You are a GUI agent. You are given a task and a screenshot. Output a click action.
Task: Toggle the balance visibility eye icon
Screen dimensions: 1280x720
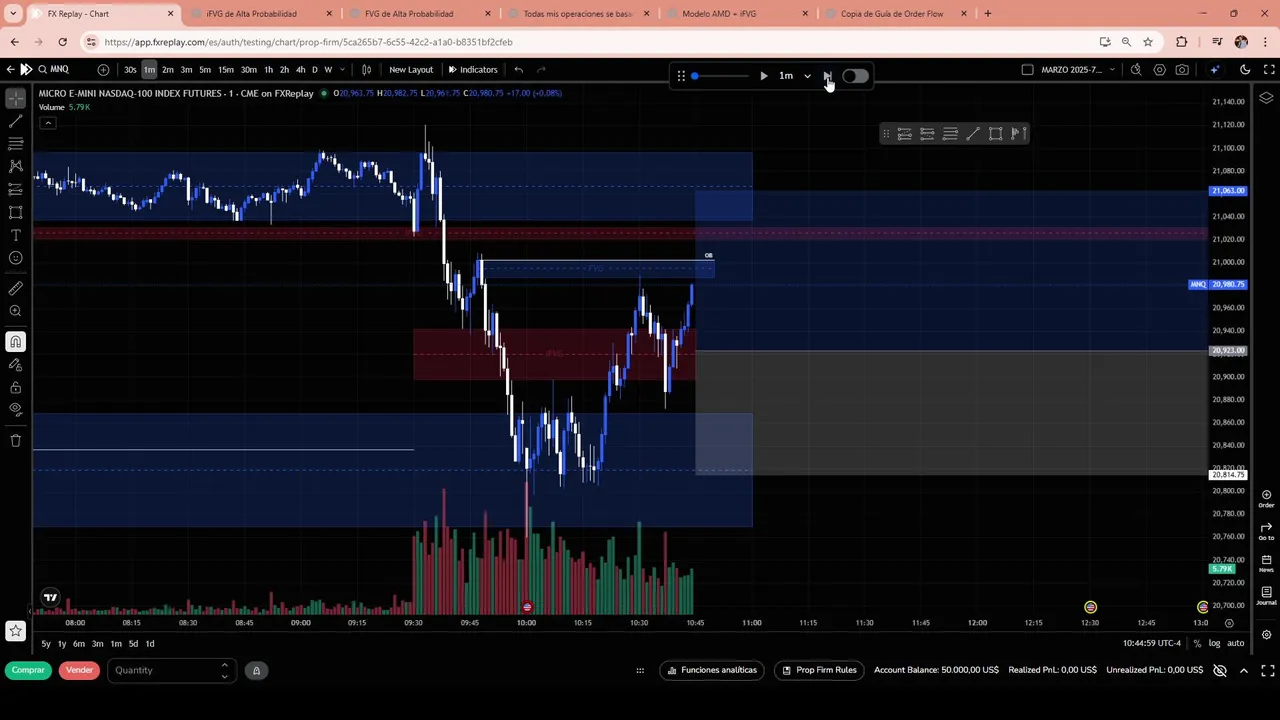click(x=1220, y=670)
